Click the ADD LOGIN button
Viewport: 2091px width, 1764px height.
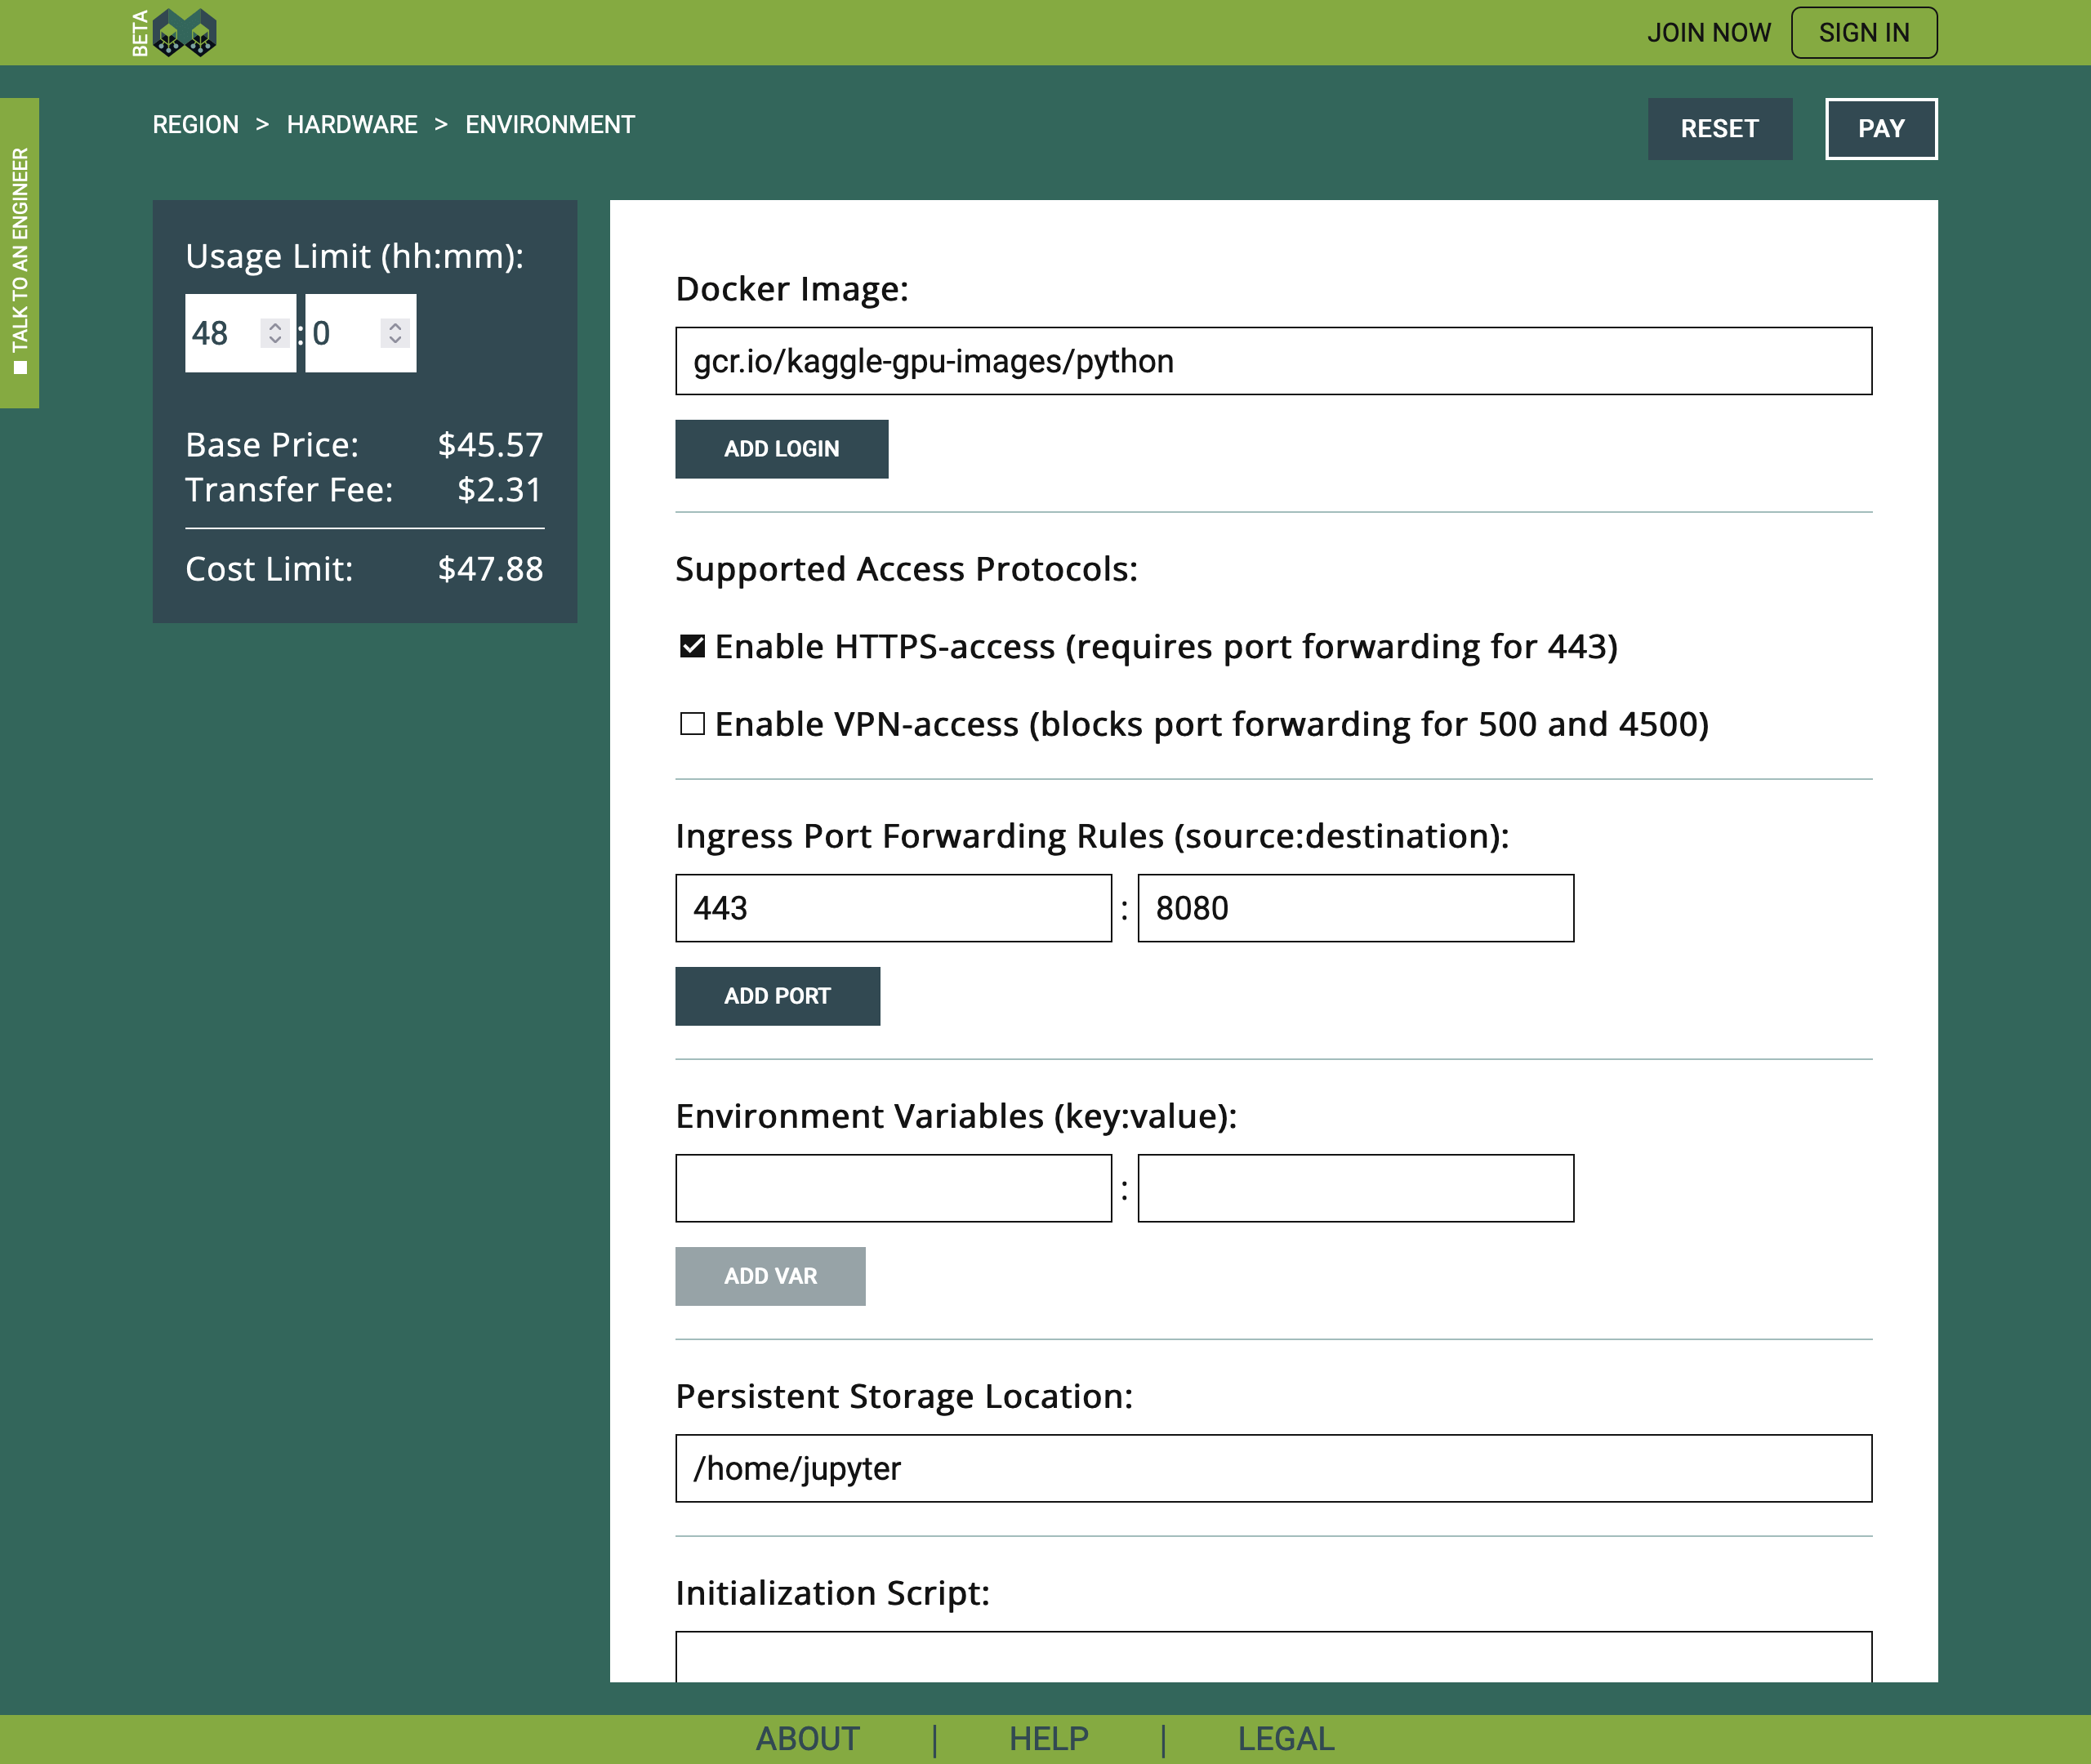pyautogui.click(x=781, y=449)
